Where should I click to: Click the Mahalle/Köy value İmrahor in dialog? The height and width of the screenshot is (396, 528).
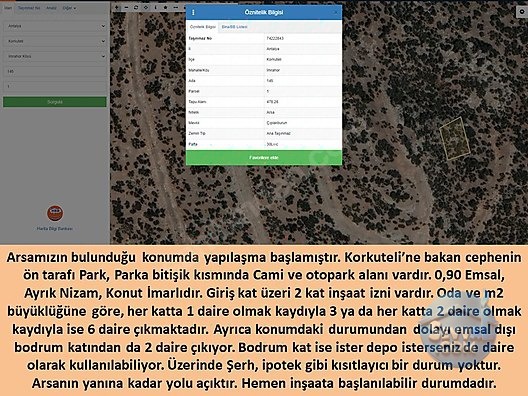tap(273, 70)
